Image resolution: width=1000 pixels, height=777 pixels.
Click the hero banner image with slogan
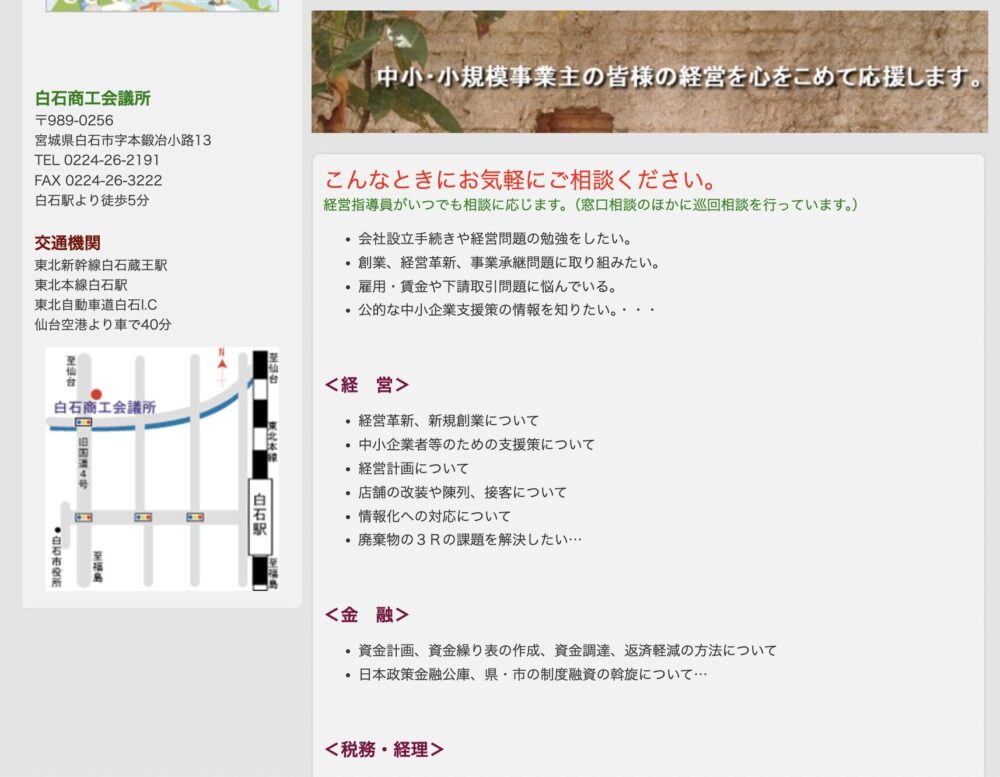click(x=649, y=71)
